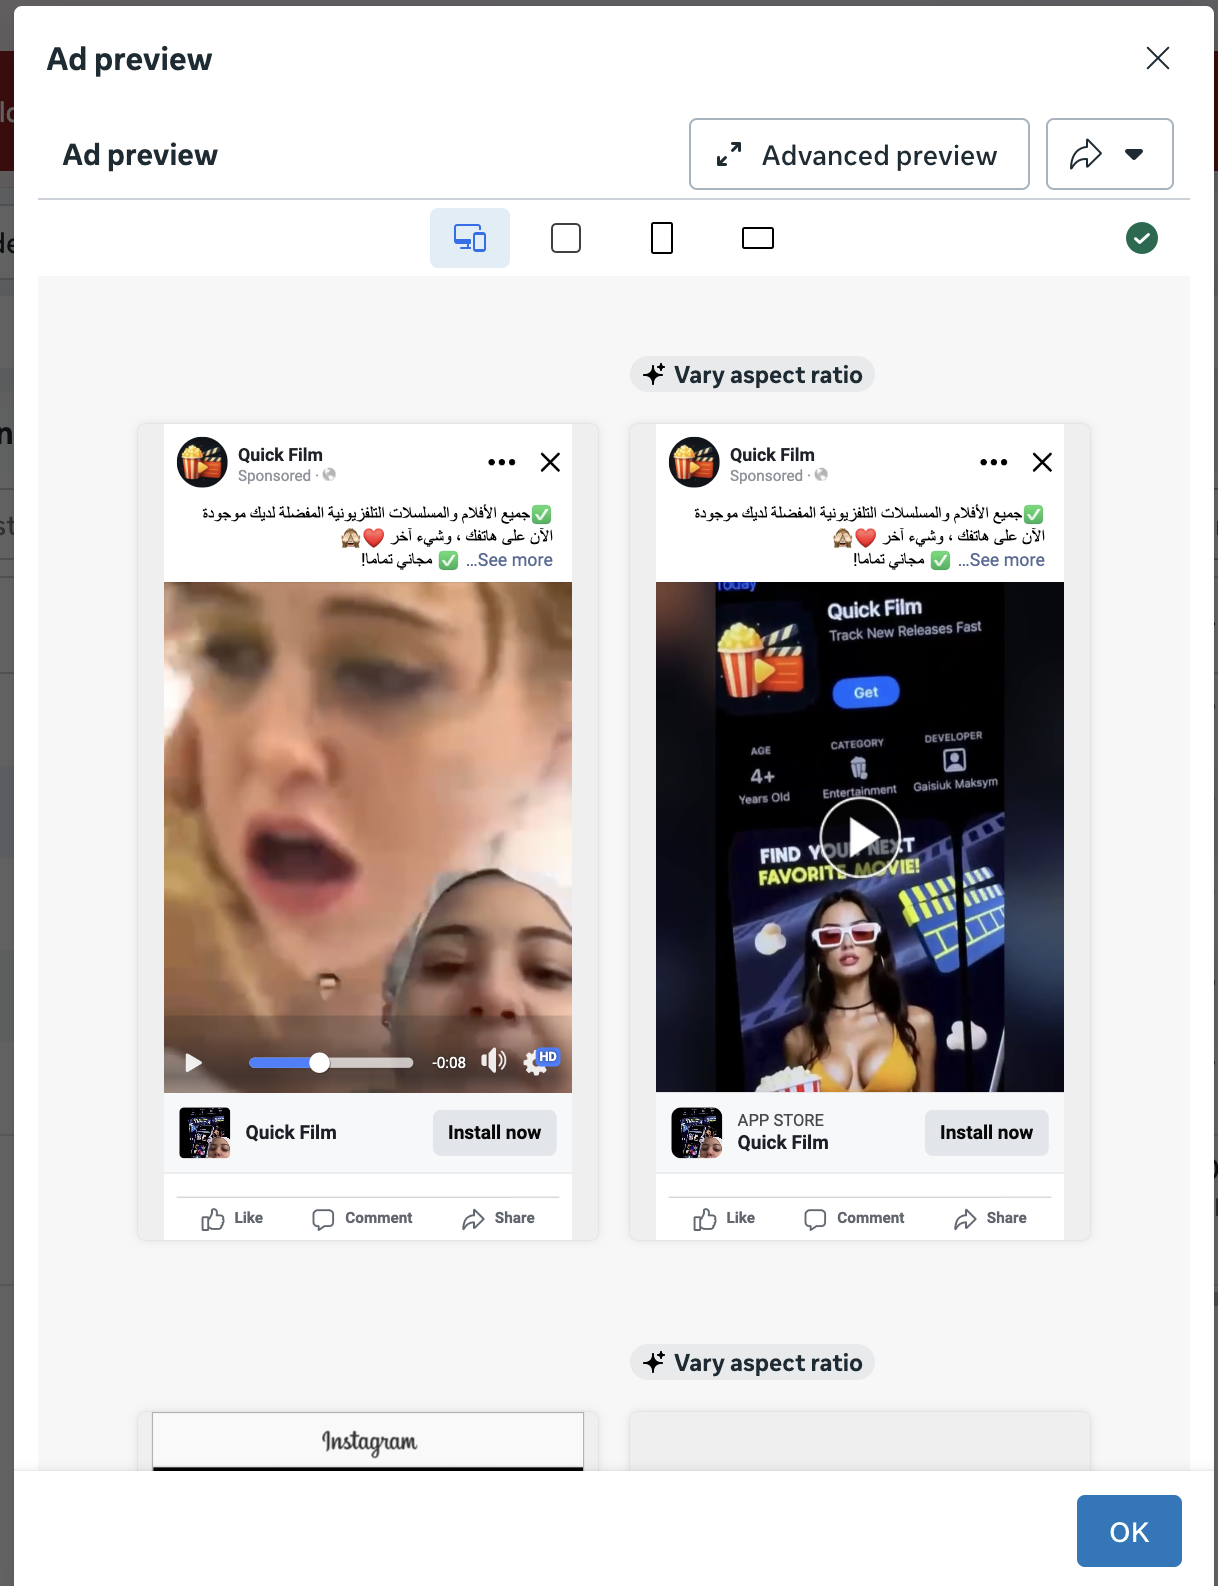The image size is (1218, 1586).
Task: Click See more in right ad text
Action: click(x=1007, y=560)
